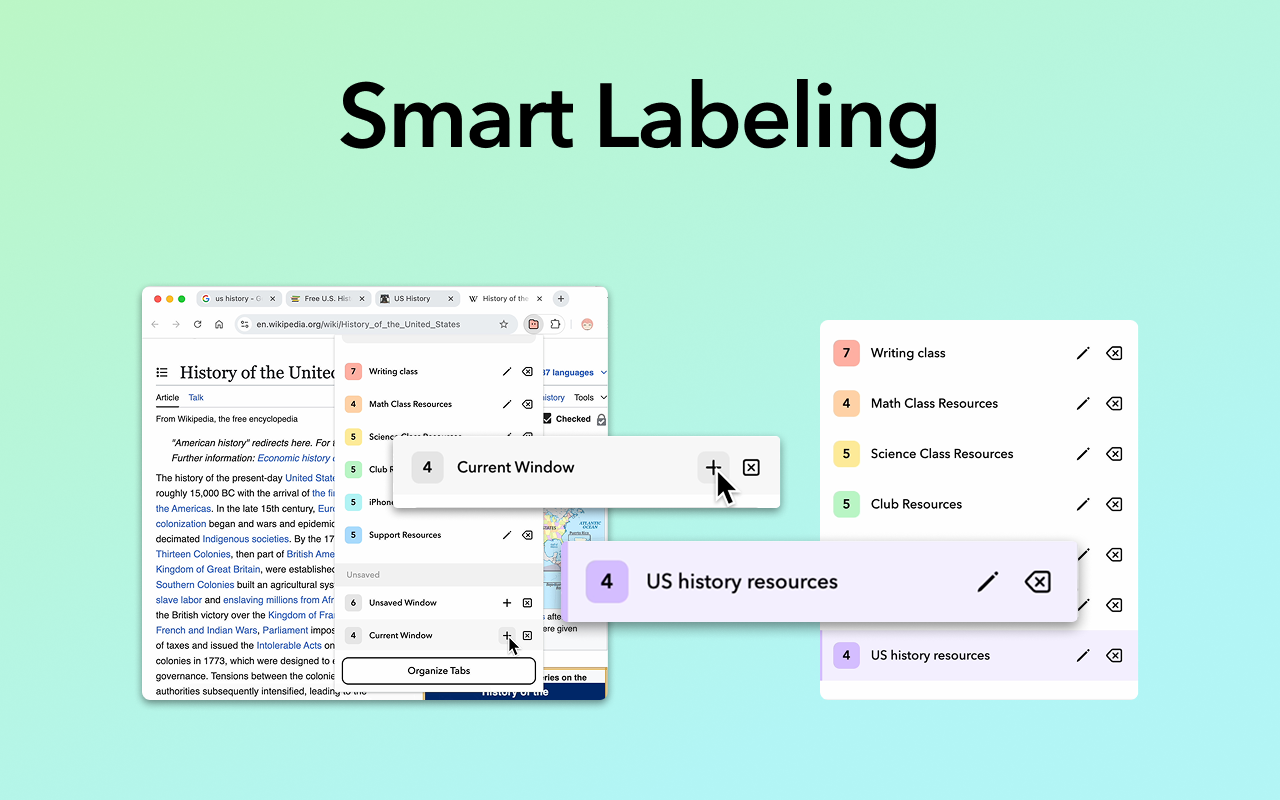The height and width of the screenshot is (800, 1280).
Task: Follow the Indigenous societies link
Action: (x=245, y=539)
